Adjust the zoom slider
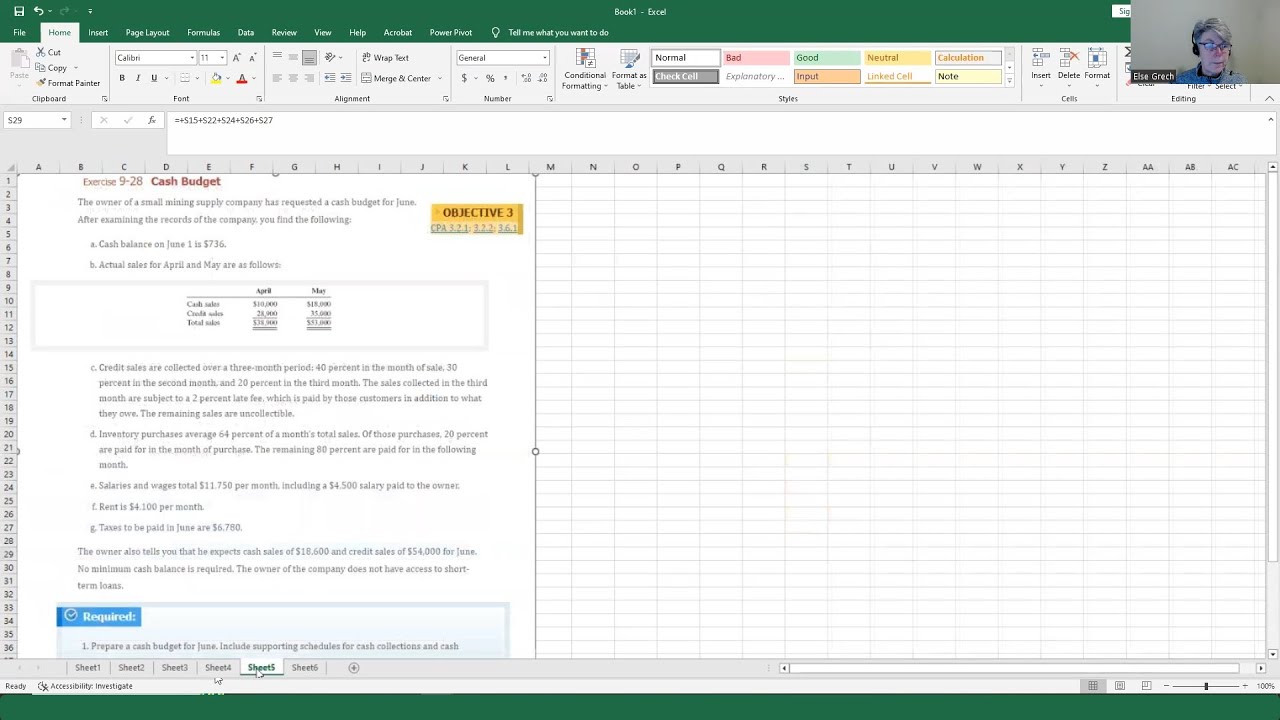Viewport: 1280px width, 720px height. pyautogui.click(x=1206, y=686)
